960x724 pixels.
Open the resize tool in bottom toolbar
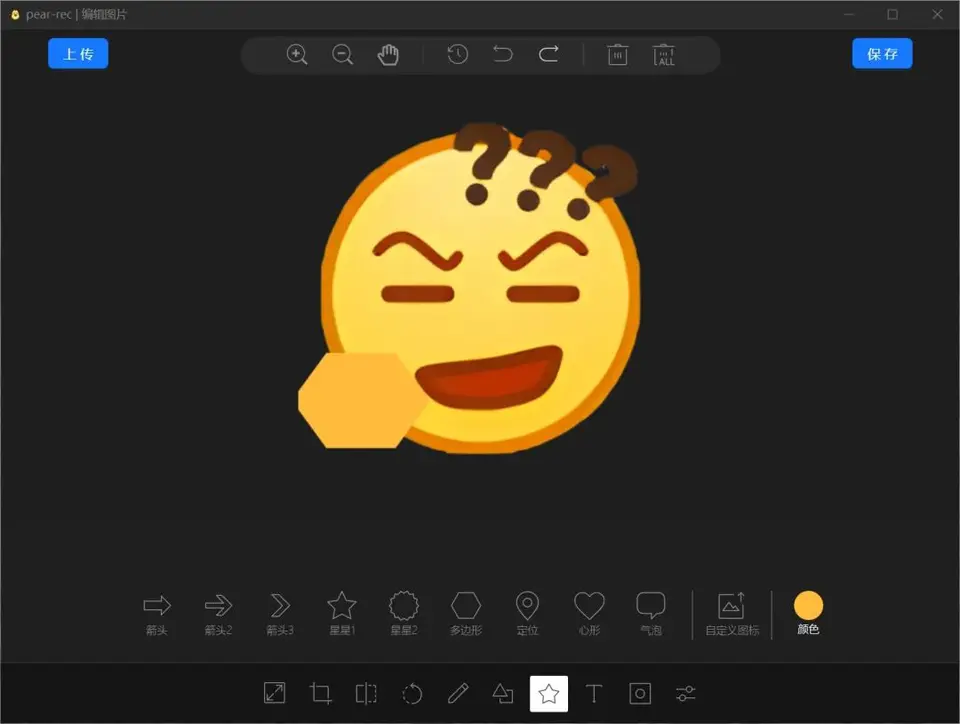(274, 693)
